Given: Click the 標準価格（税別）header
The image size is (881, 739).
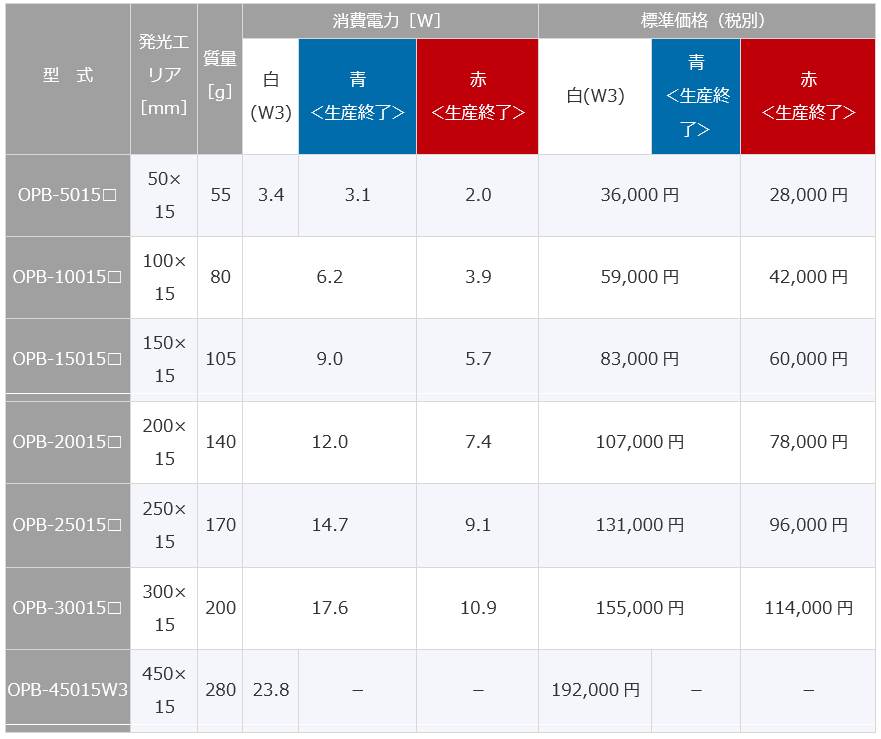Looking at the screenshot, I should coord(709,21).
